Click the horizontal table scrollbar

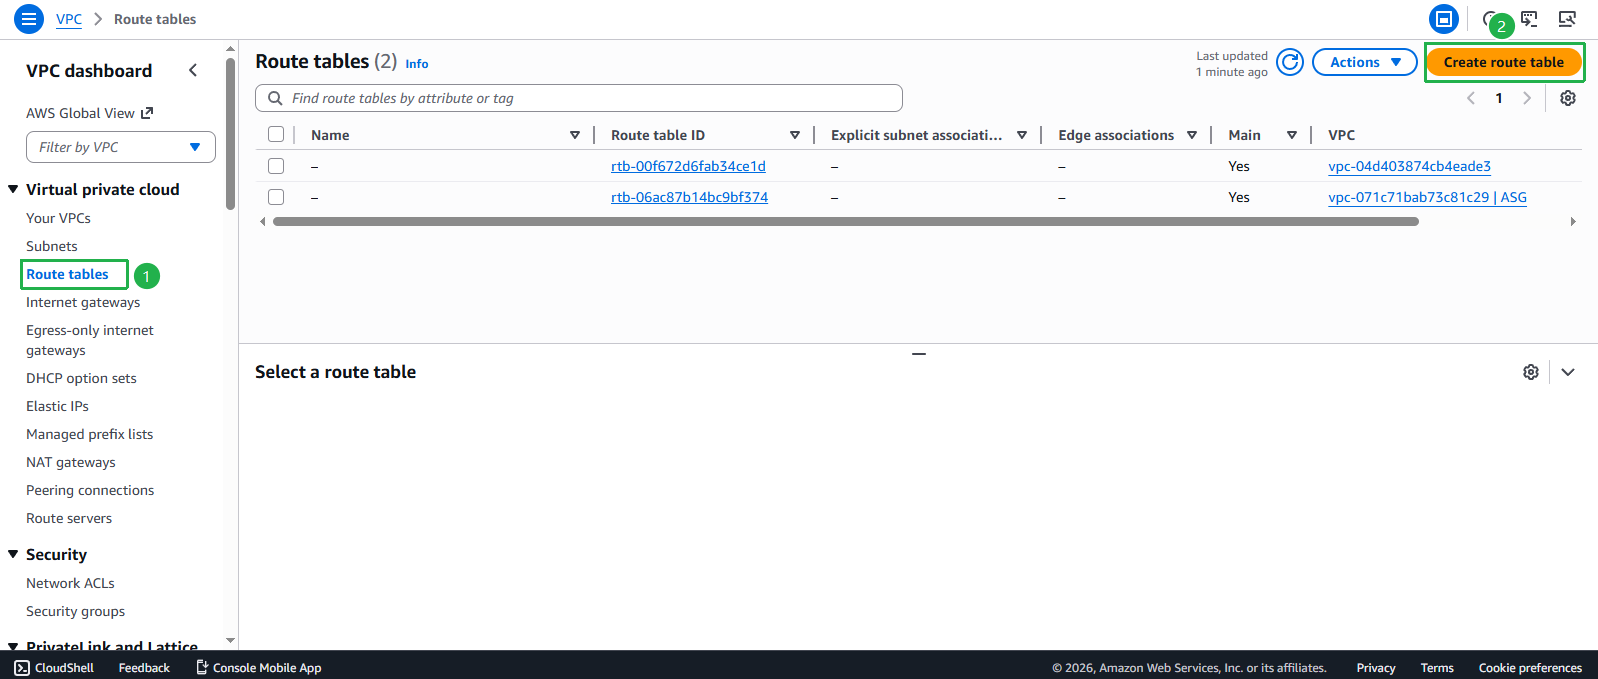tap(846, 222)
